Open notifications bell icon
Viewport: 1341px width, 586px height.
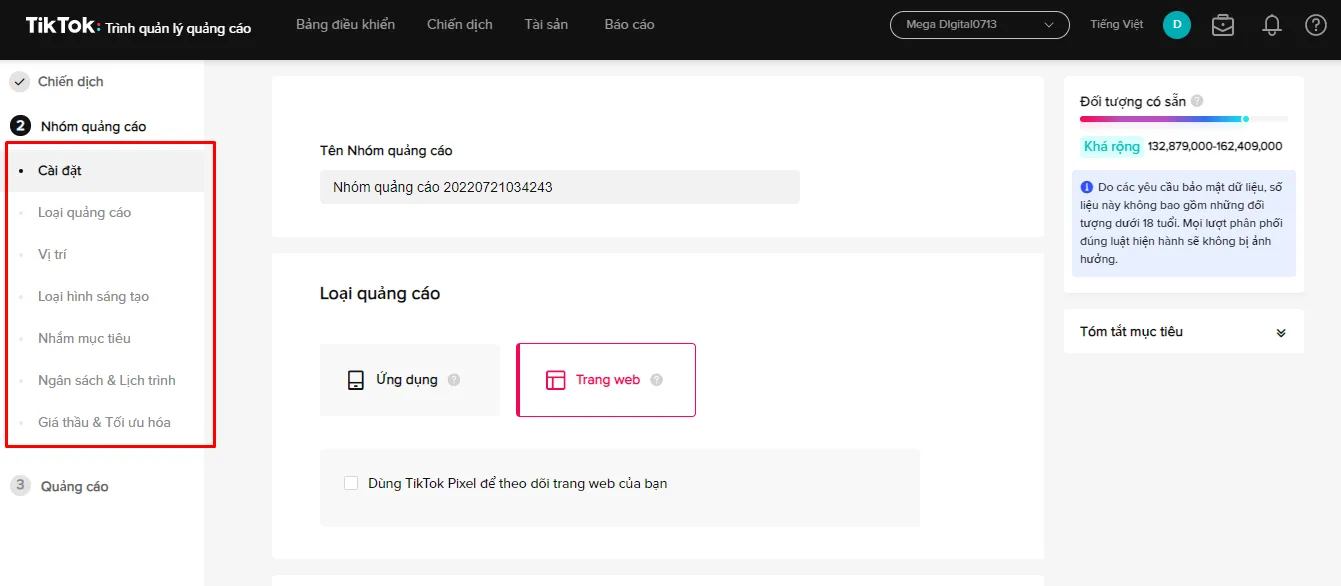(x=1272, y=25)
